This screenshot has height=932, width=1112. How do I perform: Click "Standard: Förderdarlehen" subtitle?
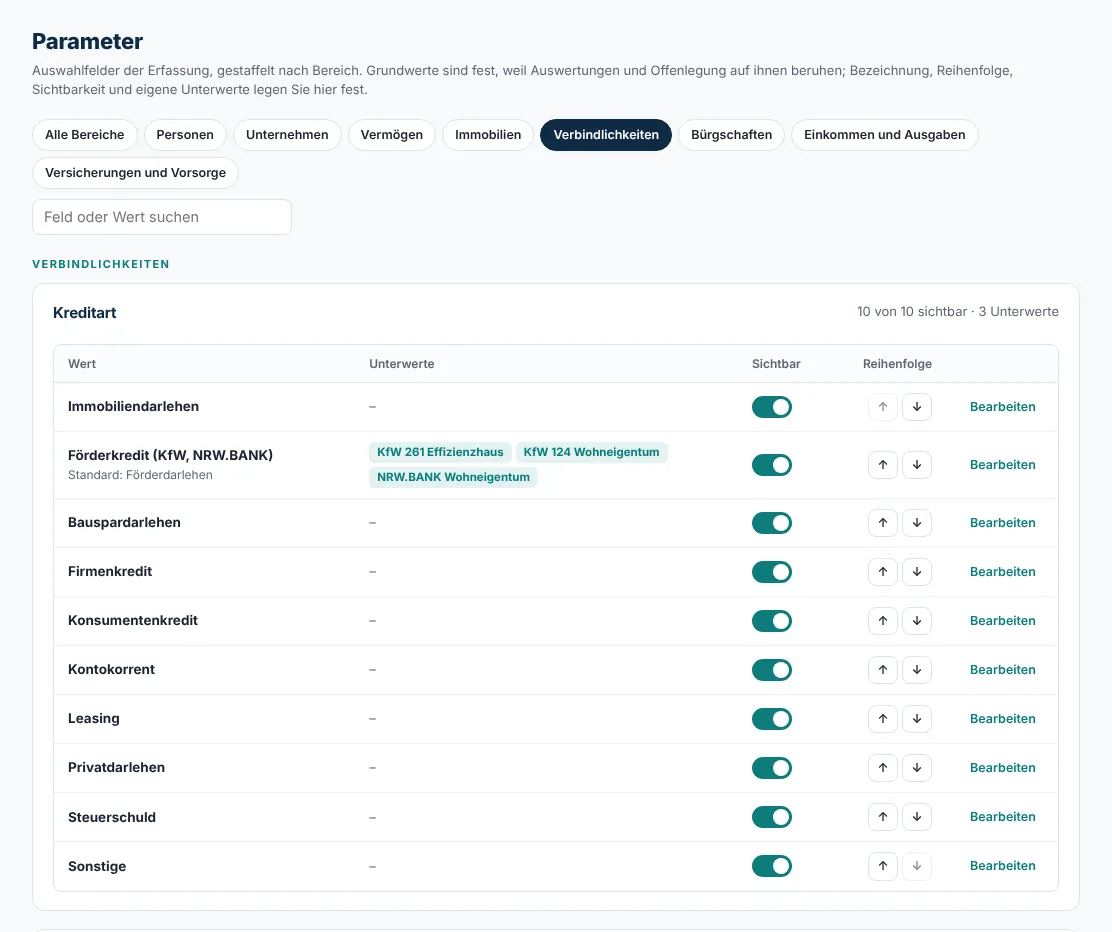[x=140, y=475]
